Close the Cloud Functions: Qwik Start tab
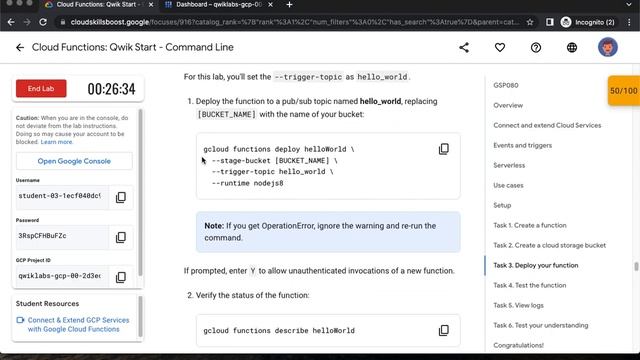Viewport: 640px width, 360px height. click(x=151, y=4)
